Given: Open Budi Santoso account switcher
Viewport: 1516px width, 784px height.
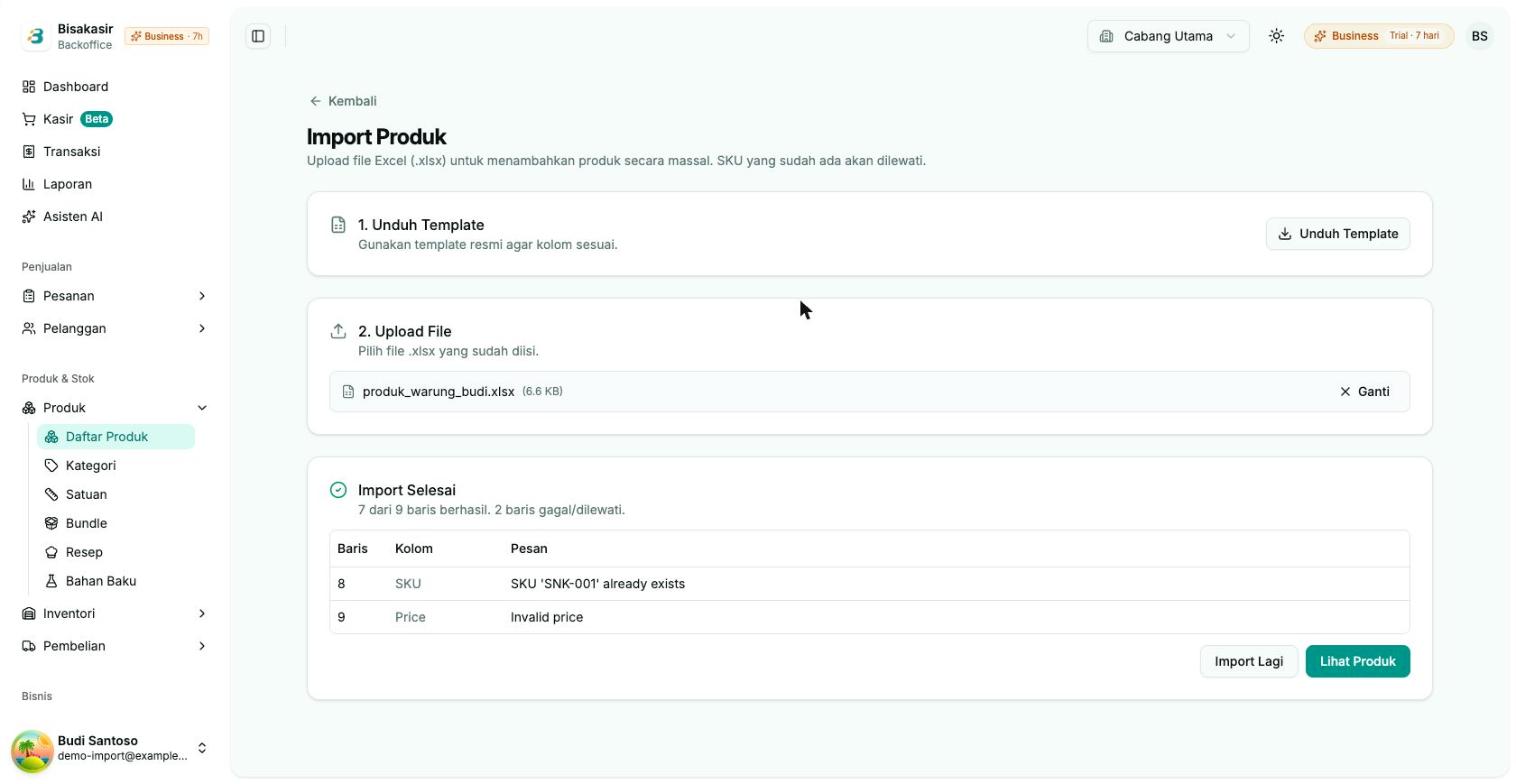Looking at the screenshot, I should pyautogui.click(x=110, y=749).
